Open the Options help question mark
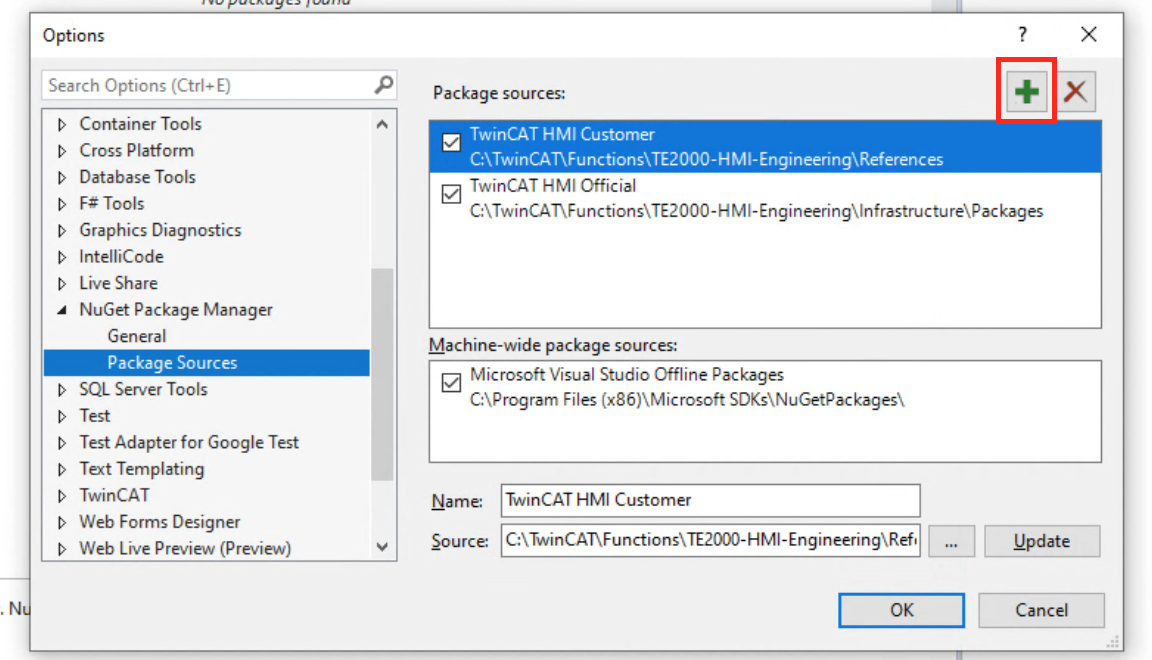 tap(1022, 35)
